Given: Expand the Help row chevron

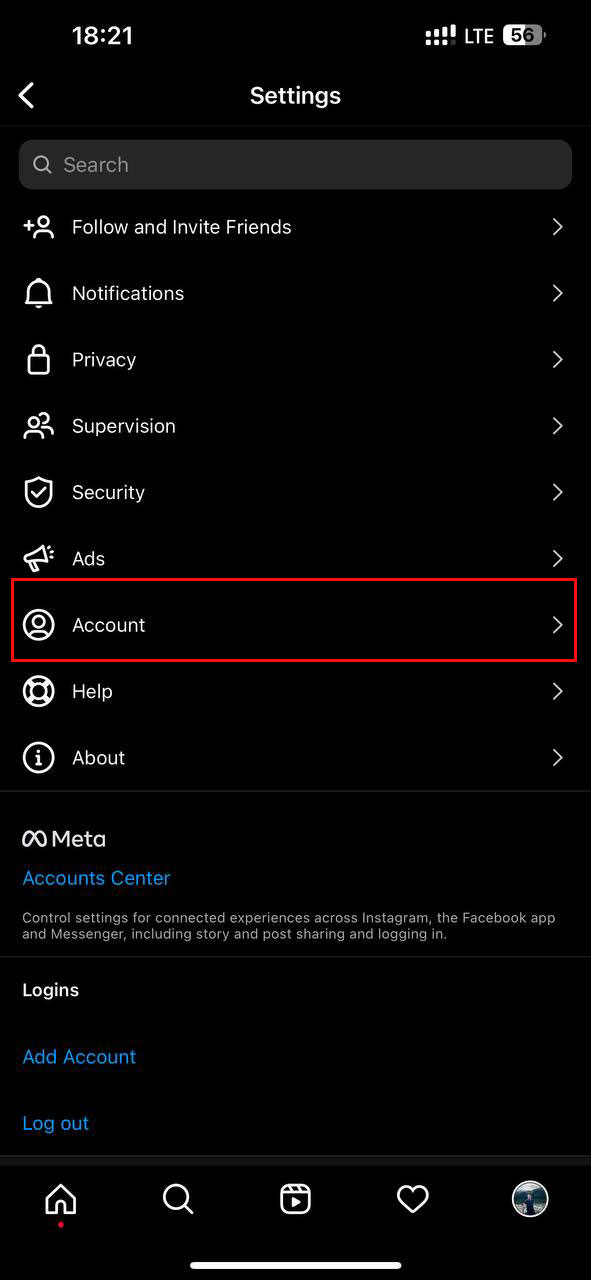Looking at the screenshot, I should [557, 691].
